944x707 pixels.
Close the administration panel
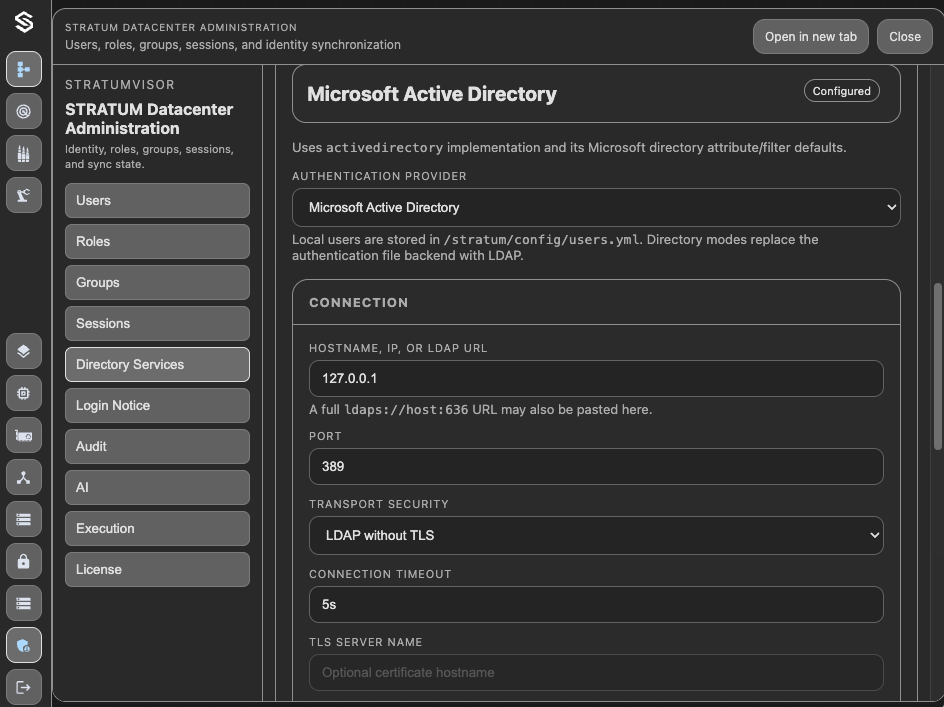(x=905, y=37)
